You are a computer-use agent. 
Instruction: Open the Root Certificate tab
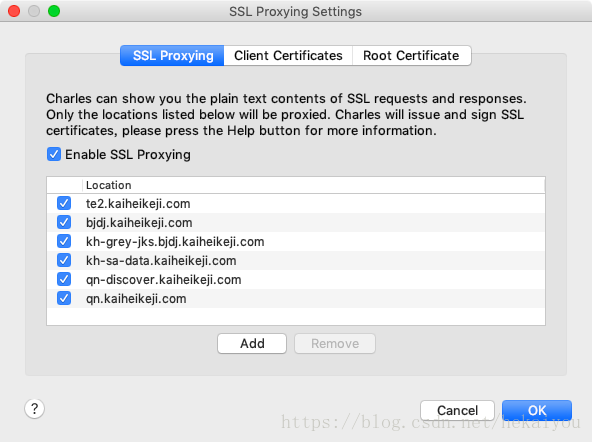(x=412, y=55)
